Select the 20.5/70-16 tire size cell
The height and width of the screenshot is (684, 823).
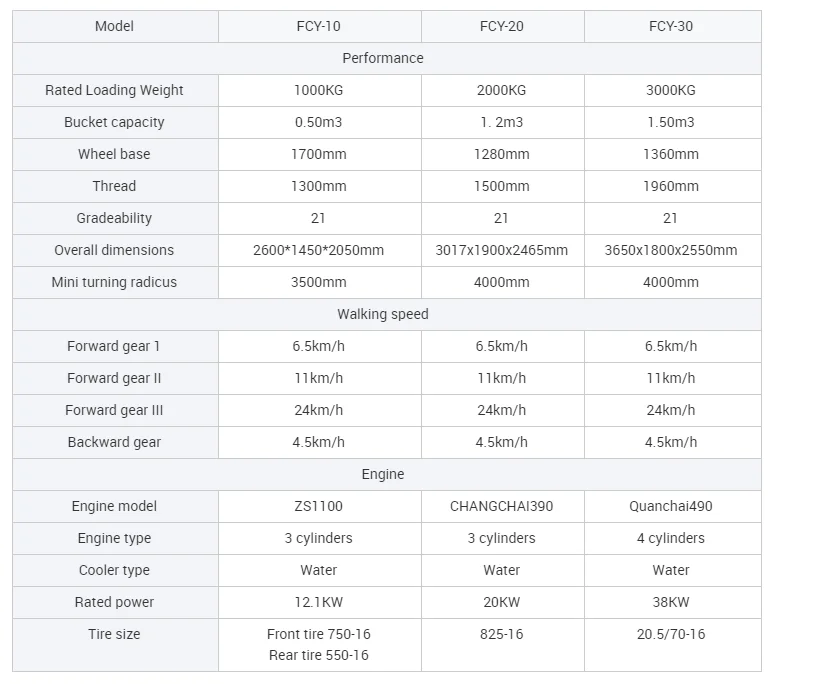(x=670, y=634)
